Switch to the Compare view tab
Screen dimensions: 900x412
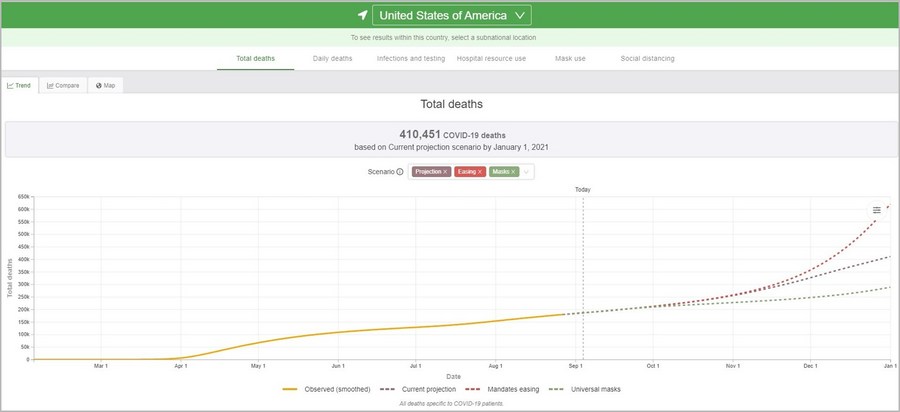pos(63,86)
